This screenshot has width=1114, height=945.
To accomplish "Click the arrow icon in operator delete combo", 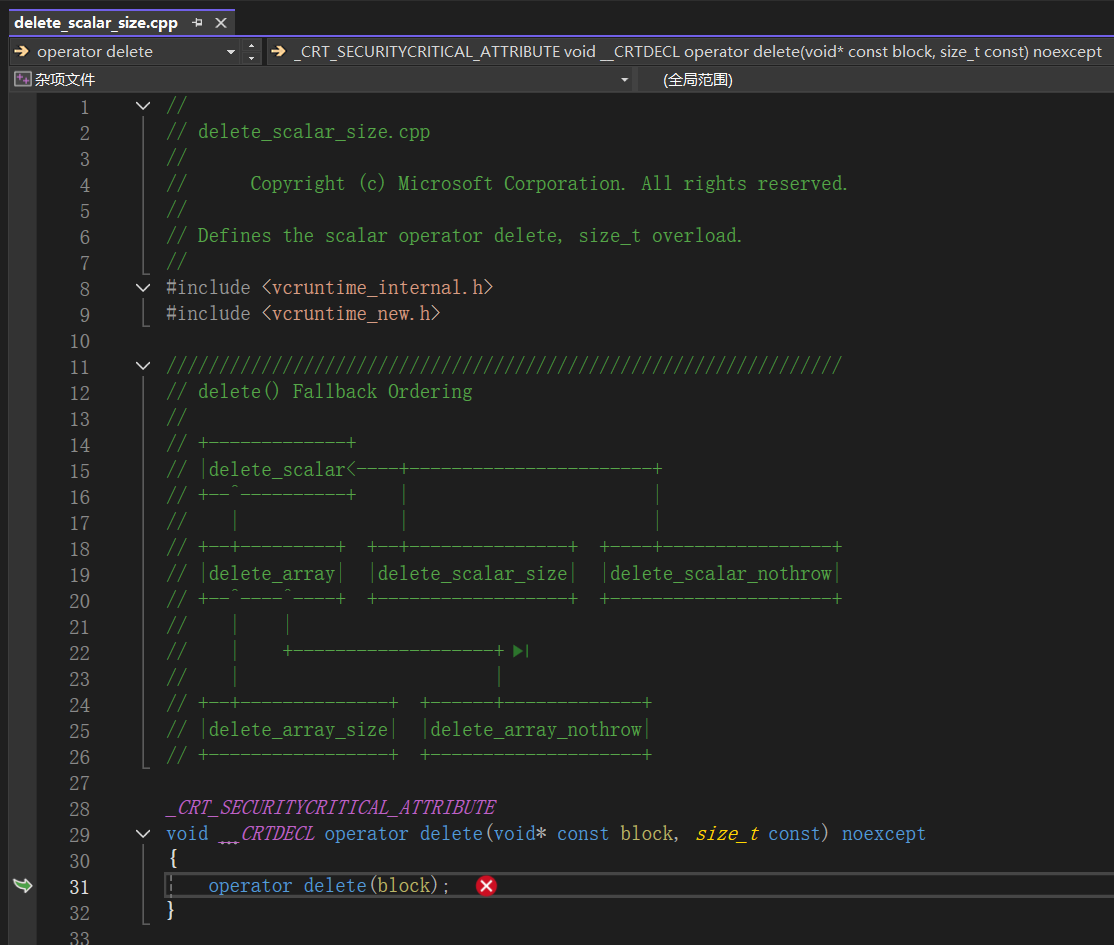I will tap(21, 51).
